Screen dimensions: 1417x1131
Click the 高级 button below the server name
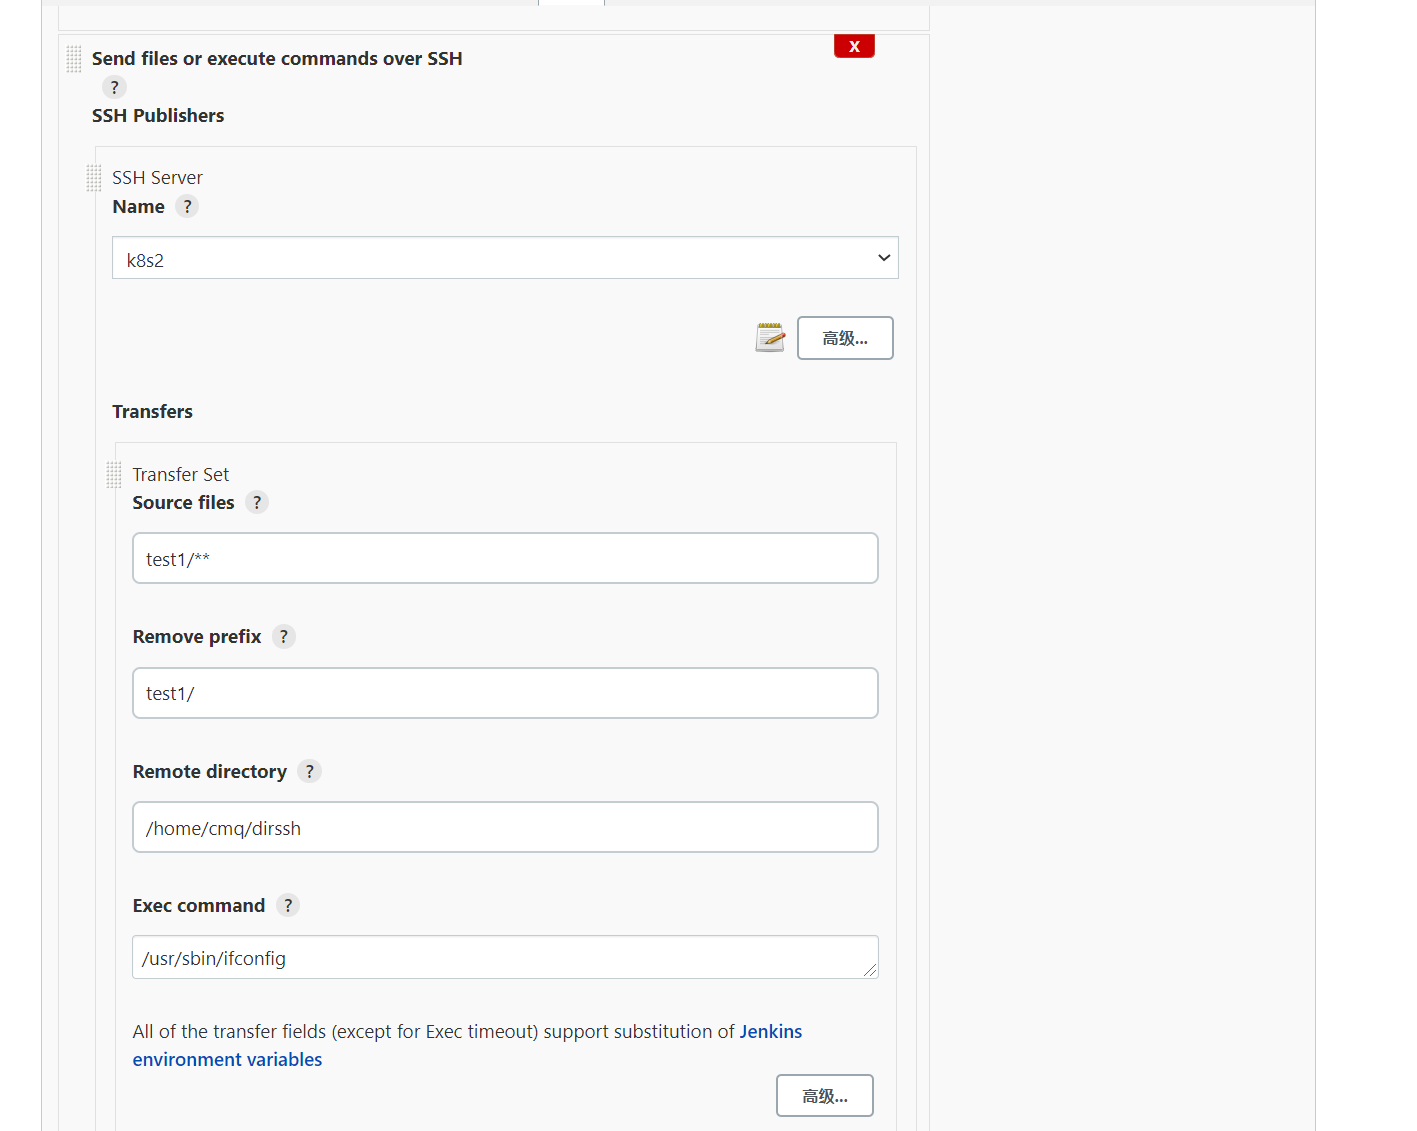844,337
